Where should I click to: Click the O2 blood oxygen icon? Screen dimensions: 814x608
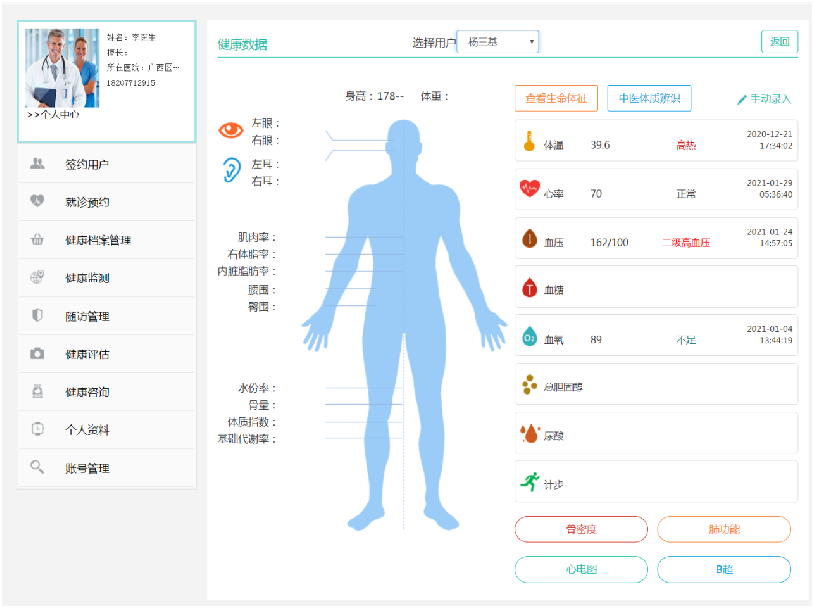coord(529,337)
